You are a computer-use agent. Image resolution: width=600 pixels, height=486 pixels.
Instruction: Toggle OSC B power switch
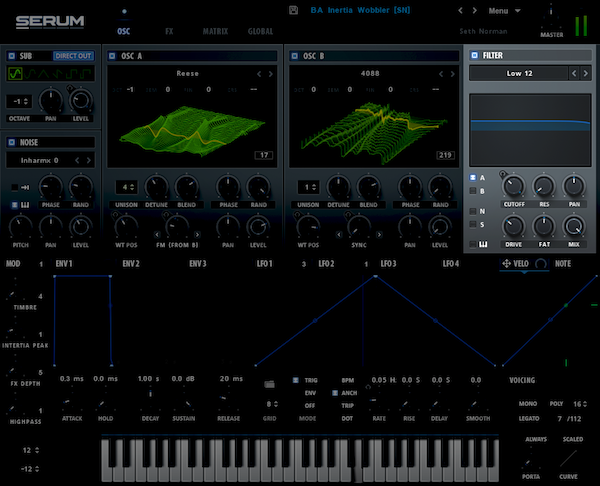(294, 56)
